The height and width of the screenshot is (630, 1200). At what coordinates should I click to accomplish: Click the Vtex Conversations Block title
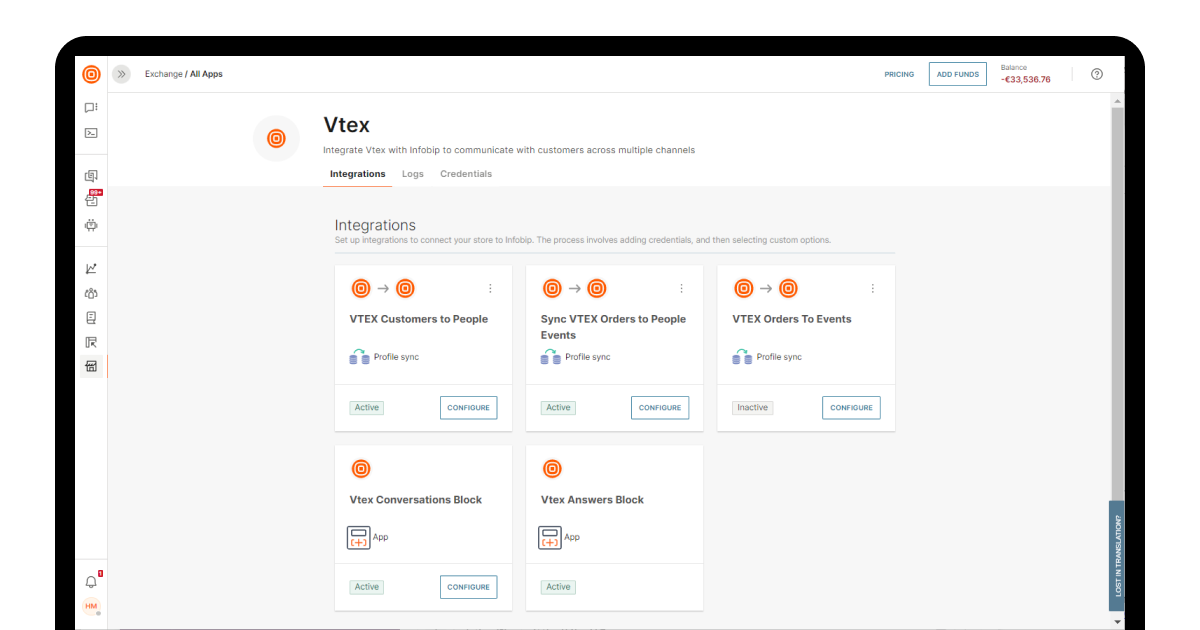pyautogui.click(x=416, y=500)
